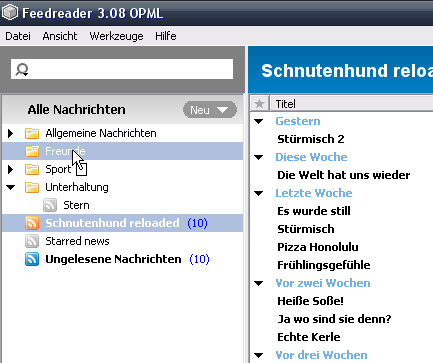
Task: Click the Vor drei Wochen group label
Action: click(x=321, y=355)
